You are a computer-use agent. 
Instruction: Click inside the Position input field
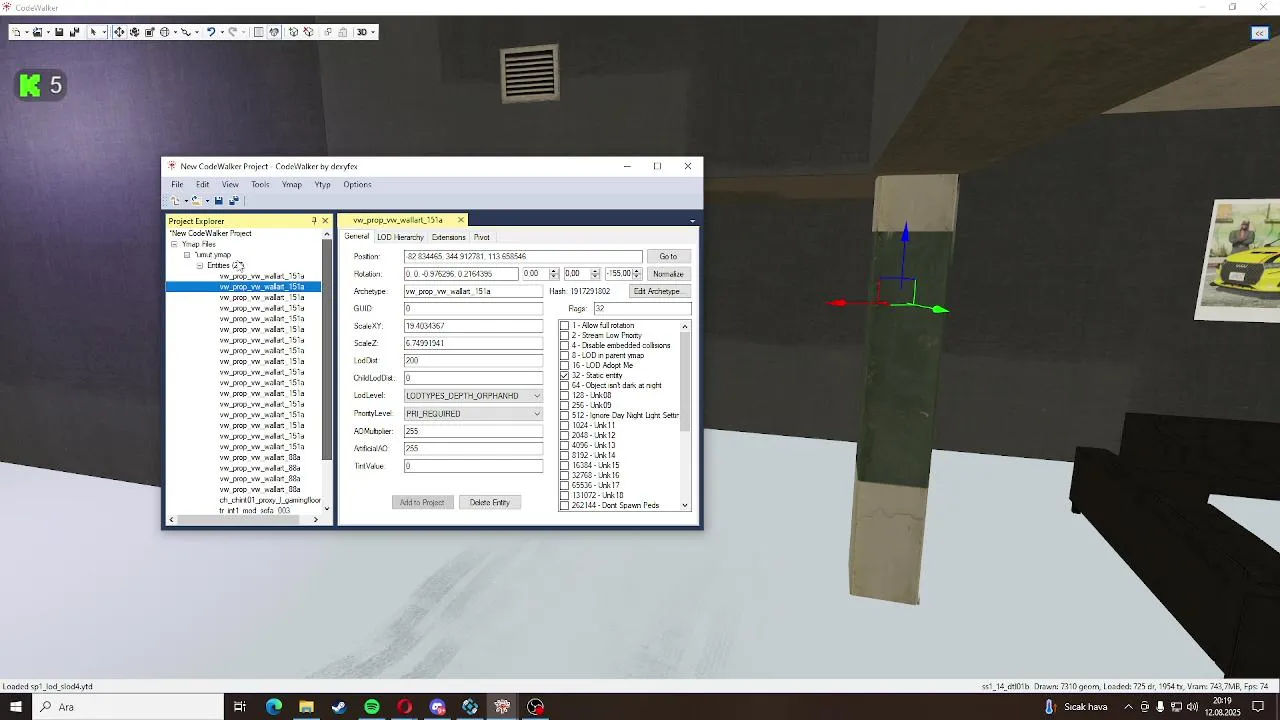[523, 257]
